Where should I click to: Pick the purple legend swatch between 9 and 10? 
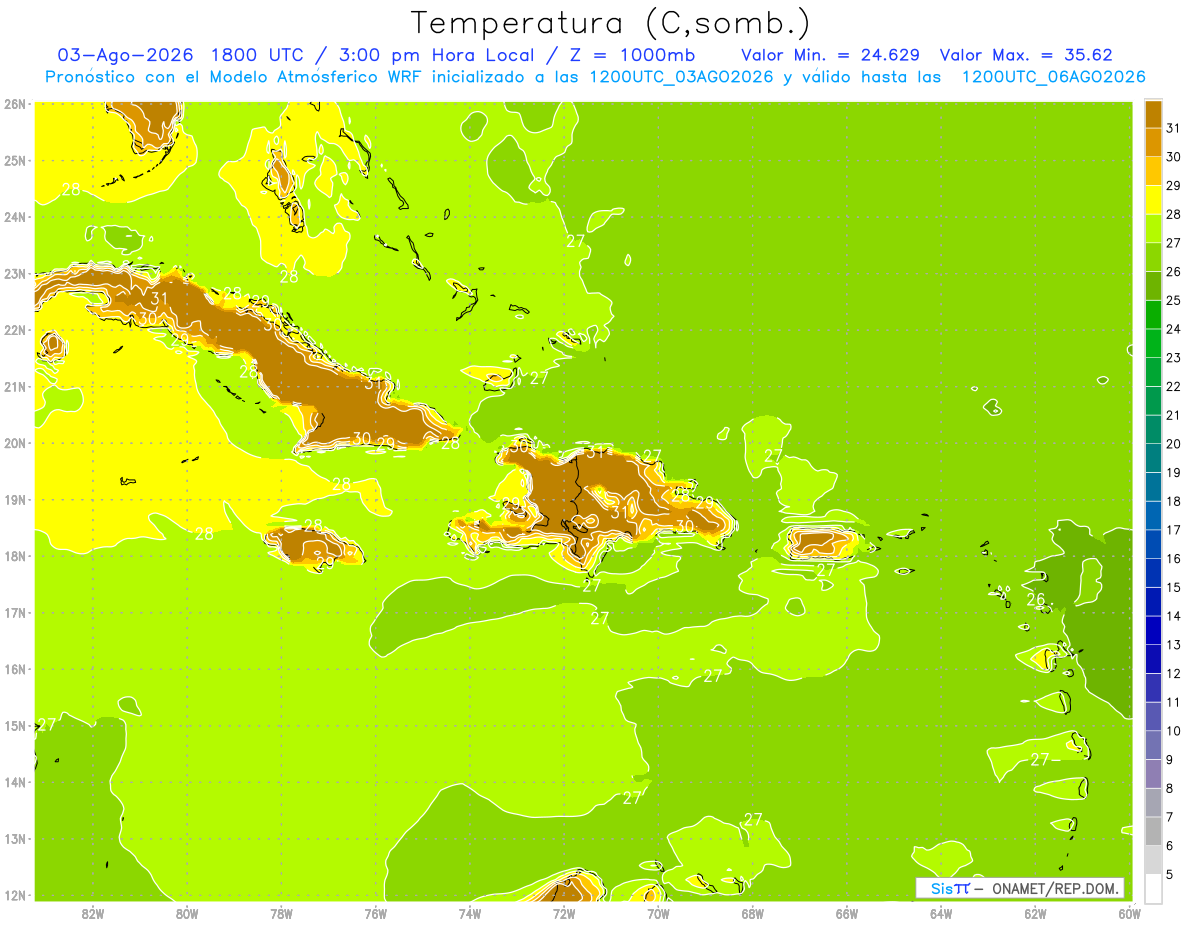pyautogui.click(x=1153, y=745)
